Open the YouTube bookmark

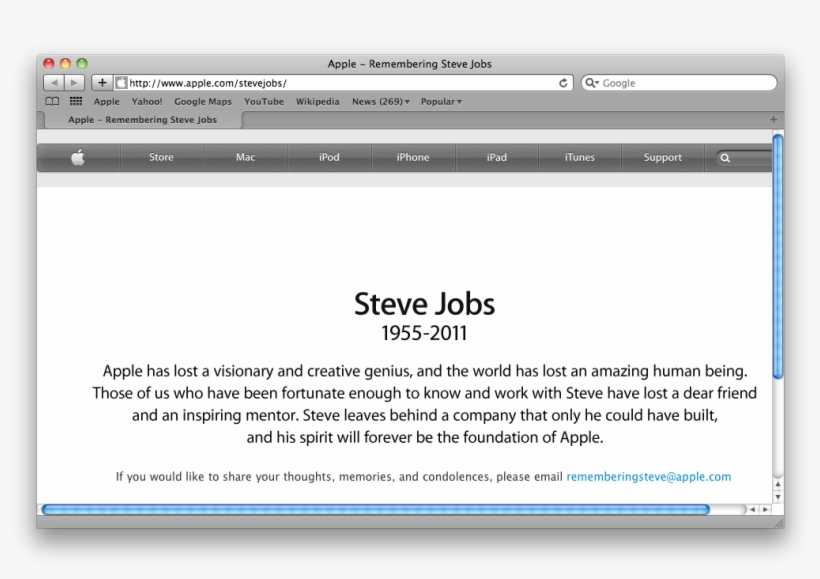coord(264,101)
